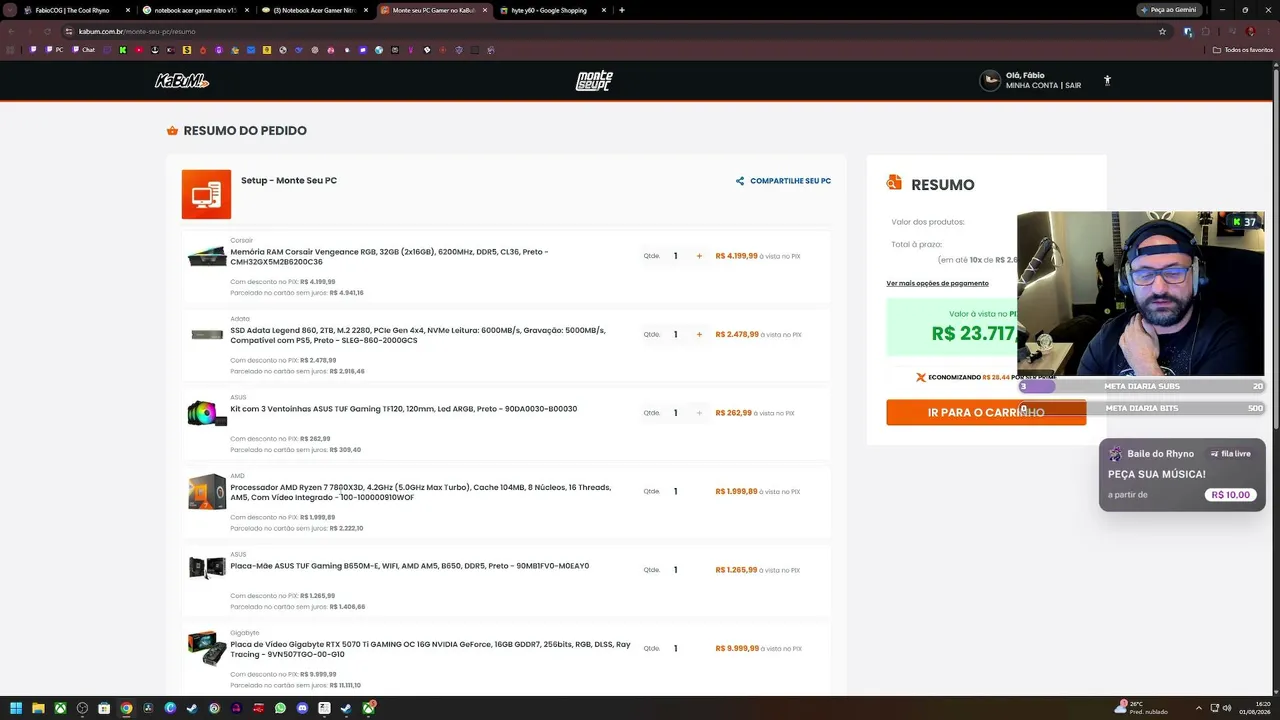
Task: Open the Chat bookmark in bookmarks bar
Action: pos(82,49)
